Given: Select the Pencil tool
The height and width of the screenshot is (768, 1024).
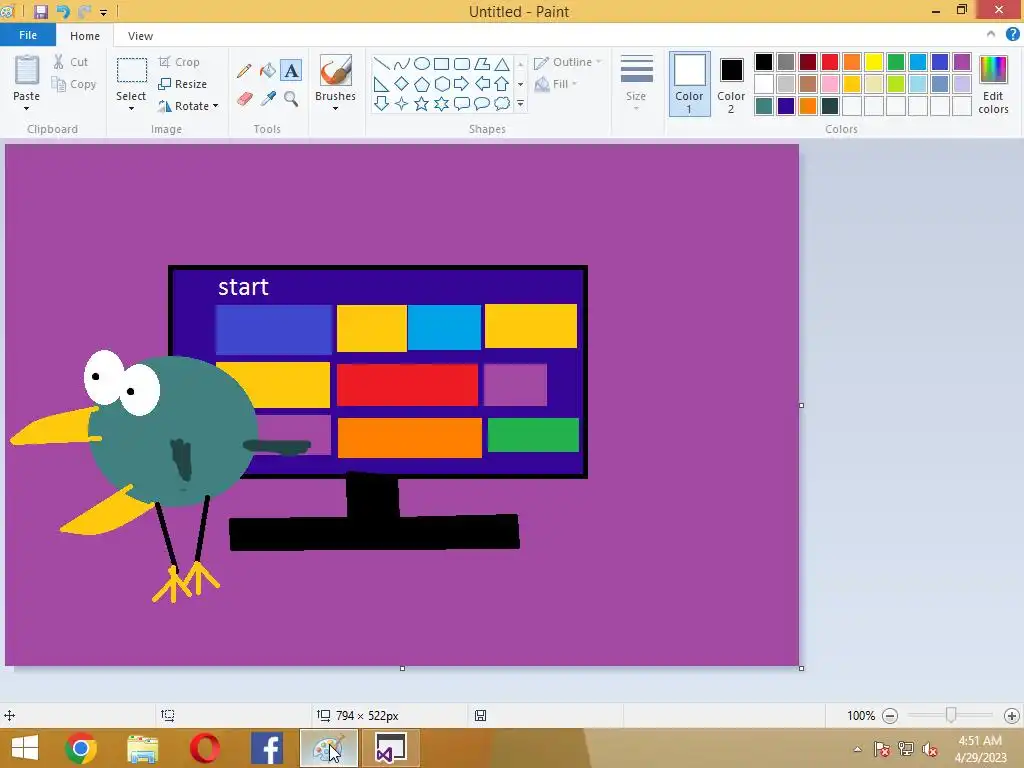Looking at the screenshot, I should (244, 71).
